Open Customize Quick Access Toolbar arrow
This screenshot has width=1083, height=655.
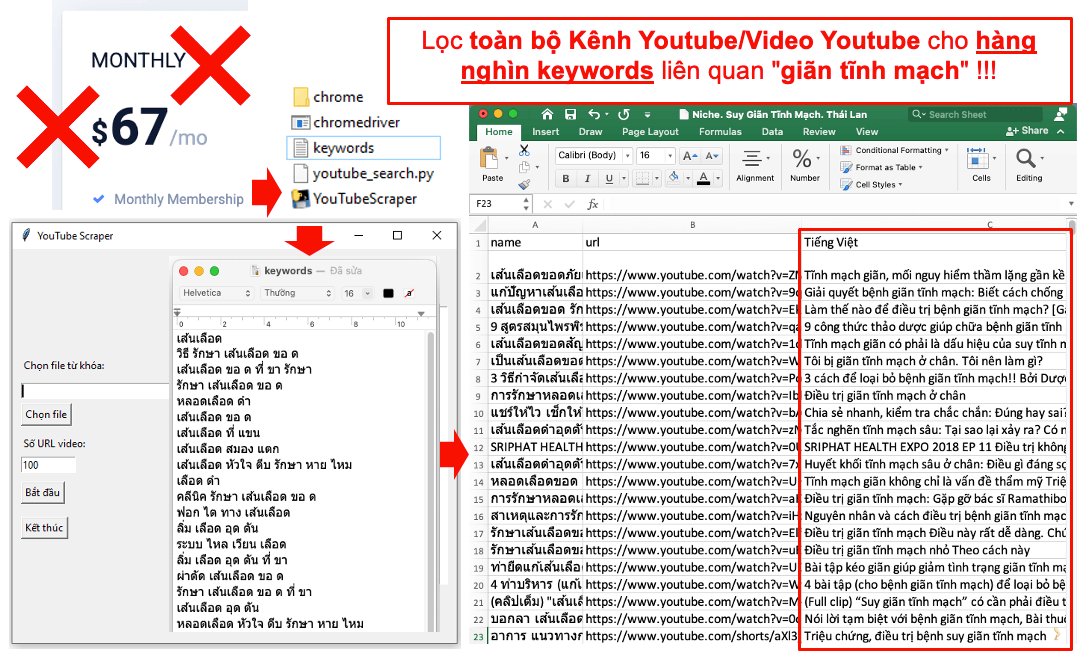[x=647, y=114]
